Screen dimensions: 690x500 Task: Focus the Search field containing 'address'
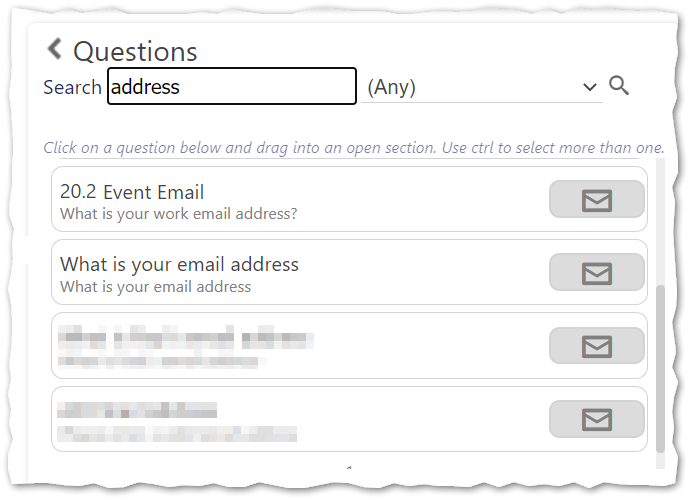coord(231,87)
